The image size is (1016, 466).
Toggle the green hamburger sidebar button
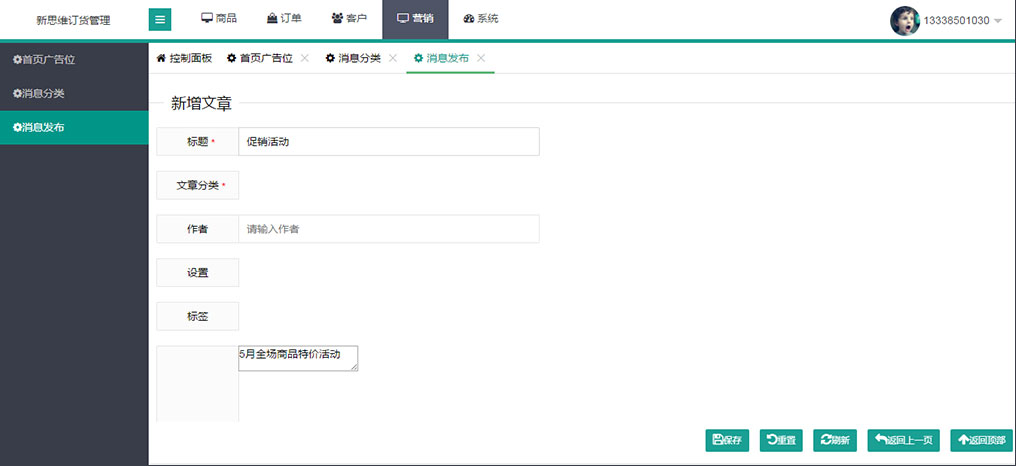[160, 19]
